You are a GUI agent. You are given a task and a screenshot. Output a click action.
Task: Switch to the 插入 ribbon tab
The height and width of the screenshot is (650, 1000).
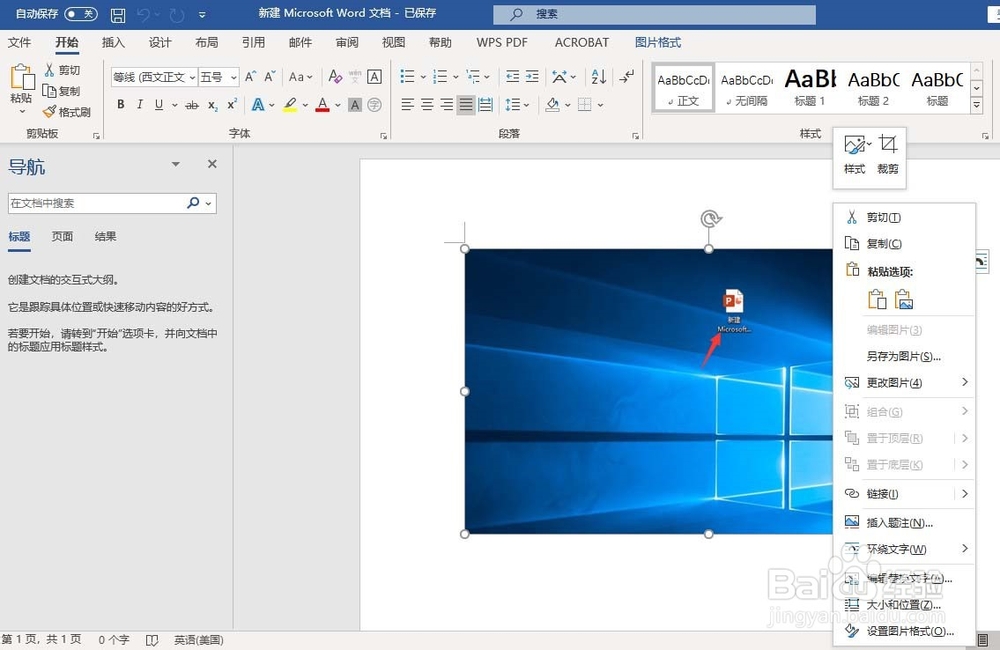[113, 42]
